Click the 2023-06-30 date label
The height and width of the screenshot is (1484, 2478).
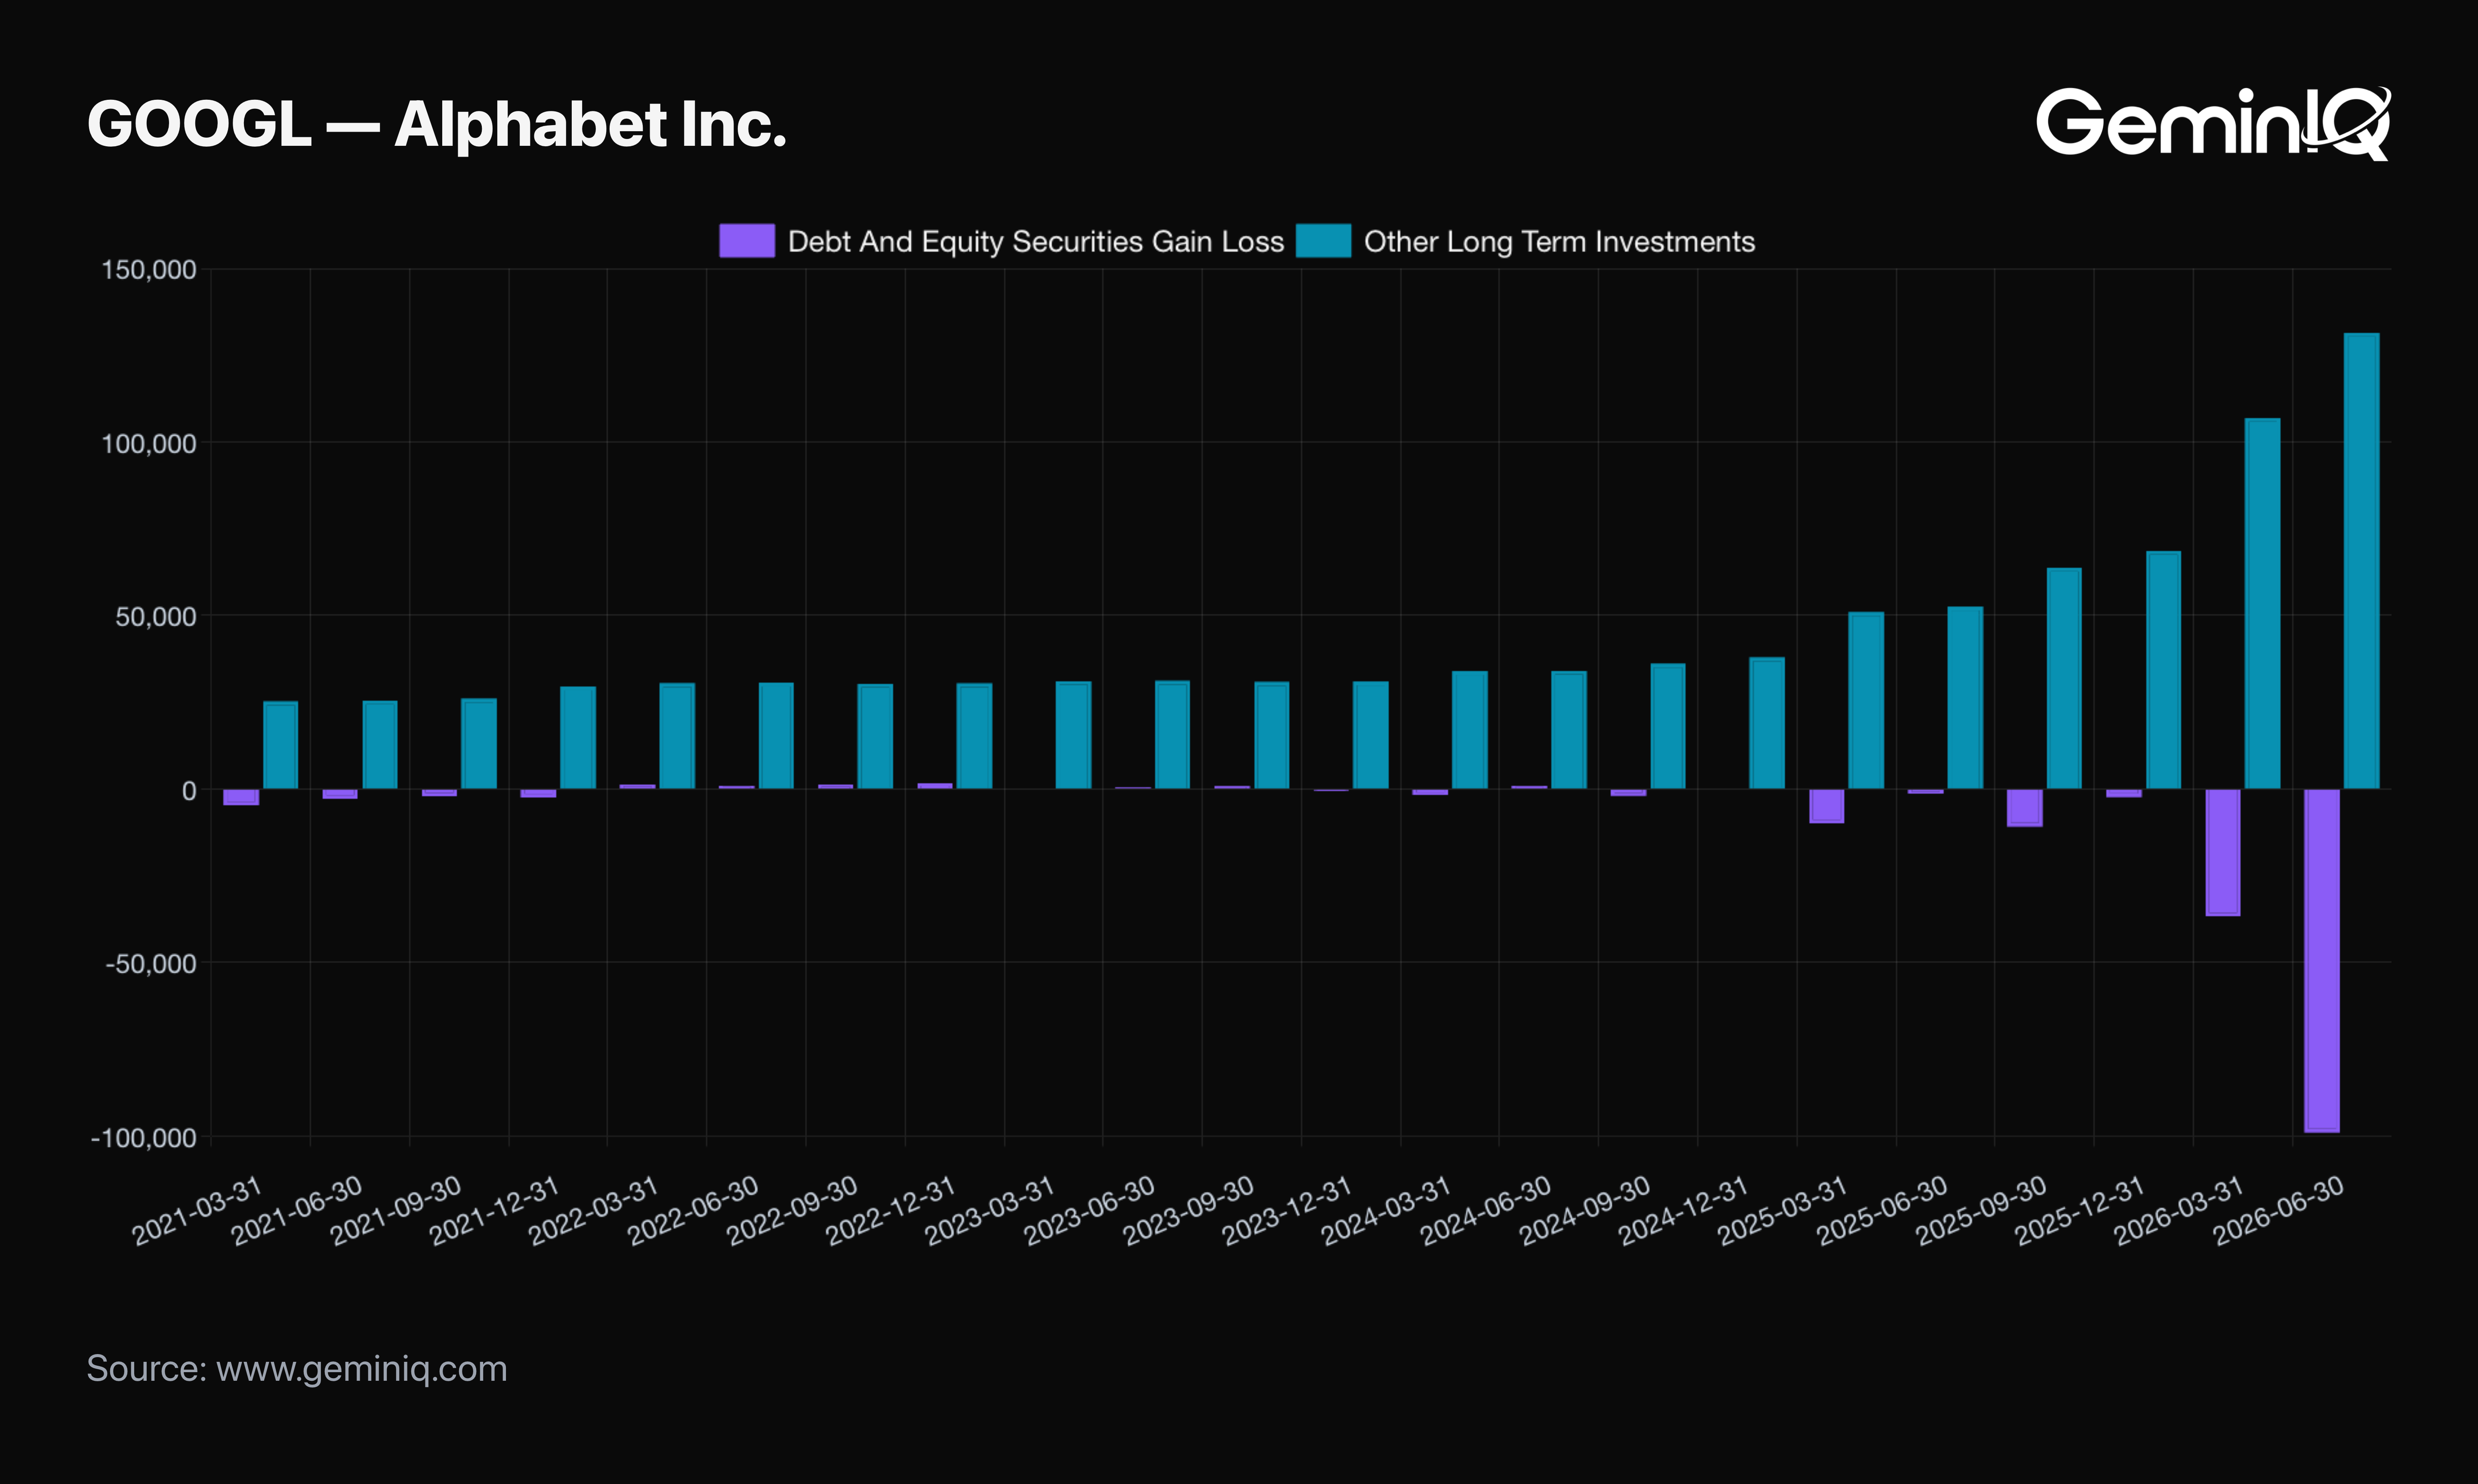point(1089,1210)
